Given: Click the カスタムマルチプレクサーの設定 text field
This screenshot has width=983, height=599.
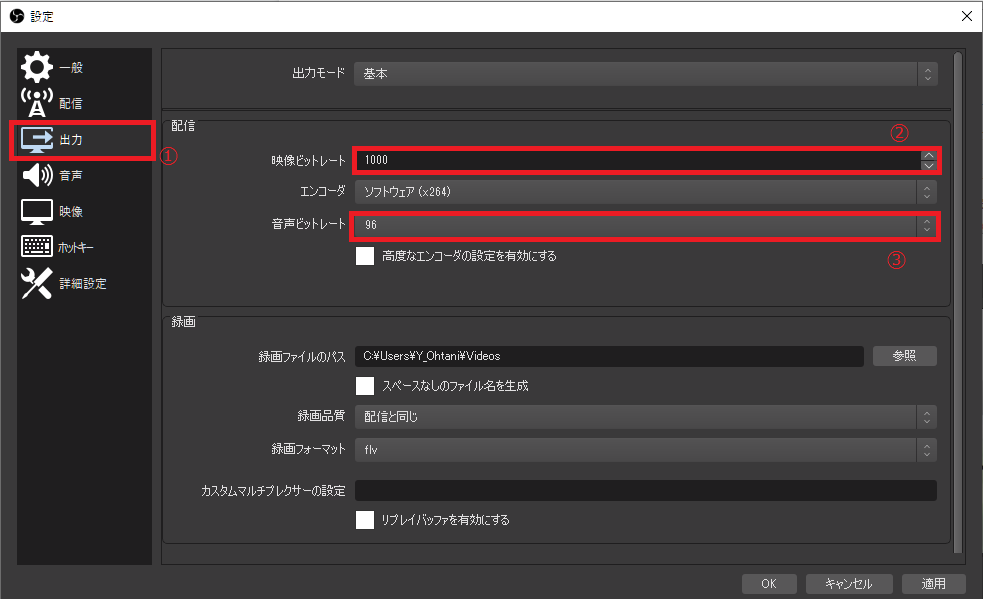Looking at the screenshot, I should 645,490.
